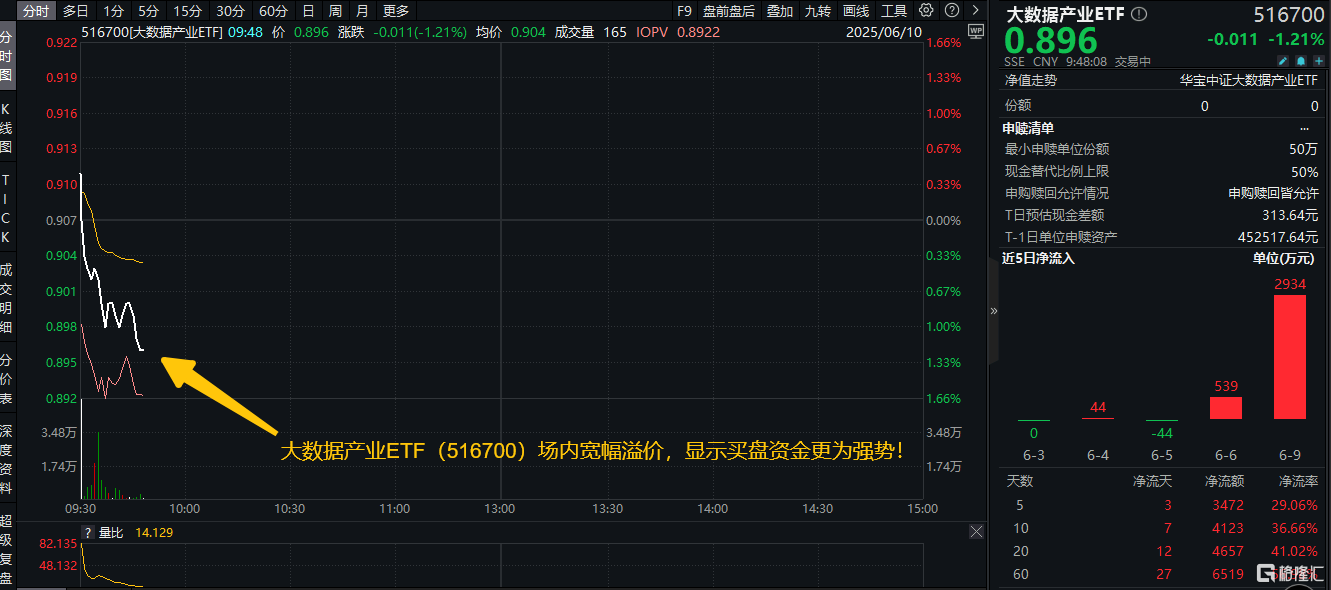Viewport: 1331px width, 590px height.
Task: Click the 6519 net flow amount cell
Action: coord(1228,574)
